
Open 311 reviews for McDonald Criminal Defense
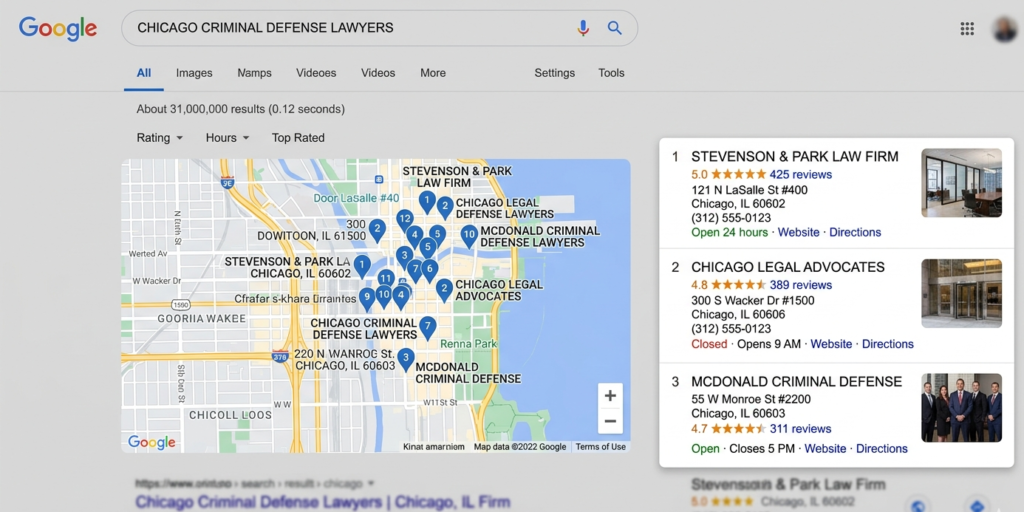pyautogui.click(x=801, y=428)
